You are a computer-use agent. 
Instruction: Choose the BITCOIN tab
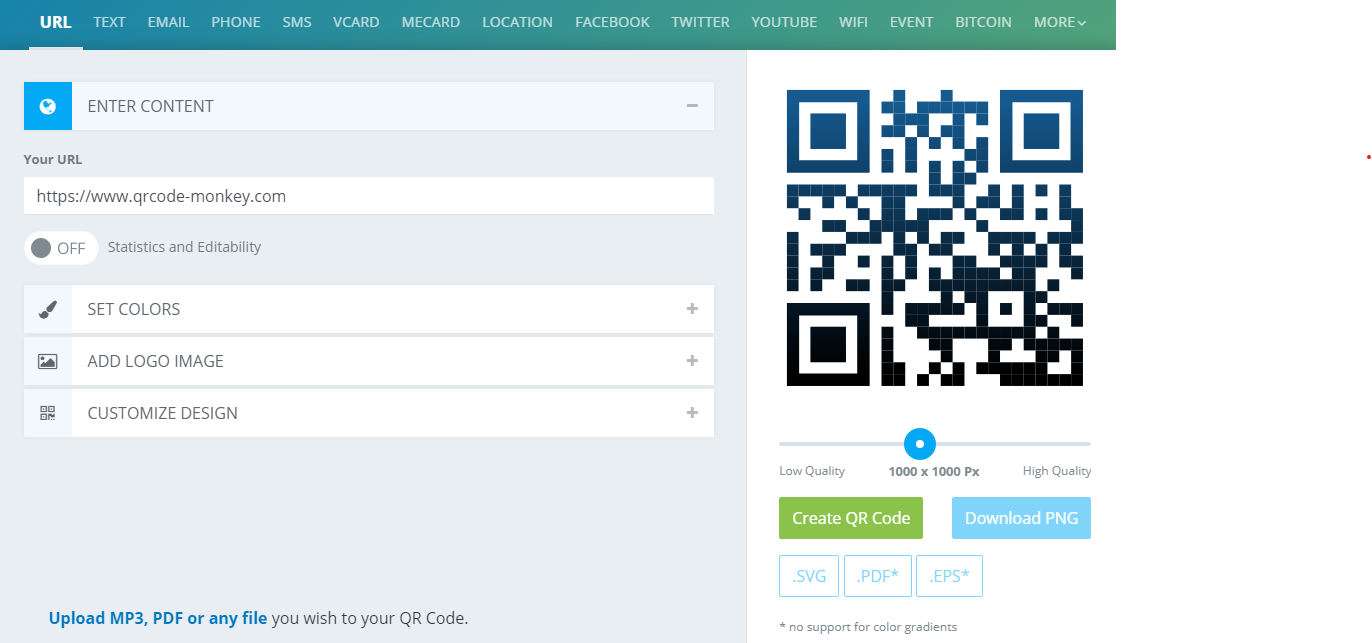[983, 22]
